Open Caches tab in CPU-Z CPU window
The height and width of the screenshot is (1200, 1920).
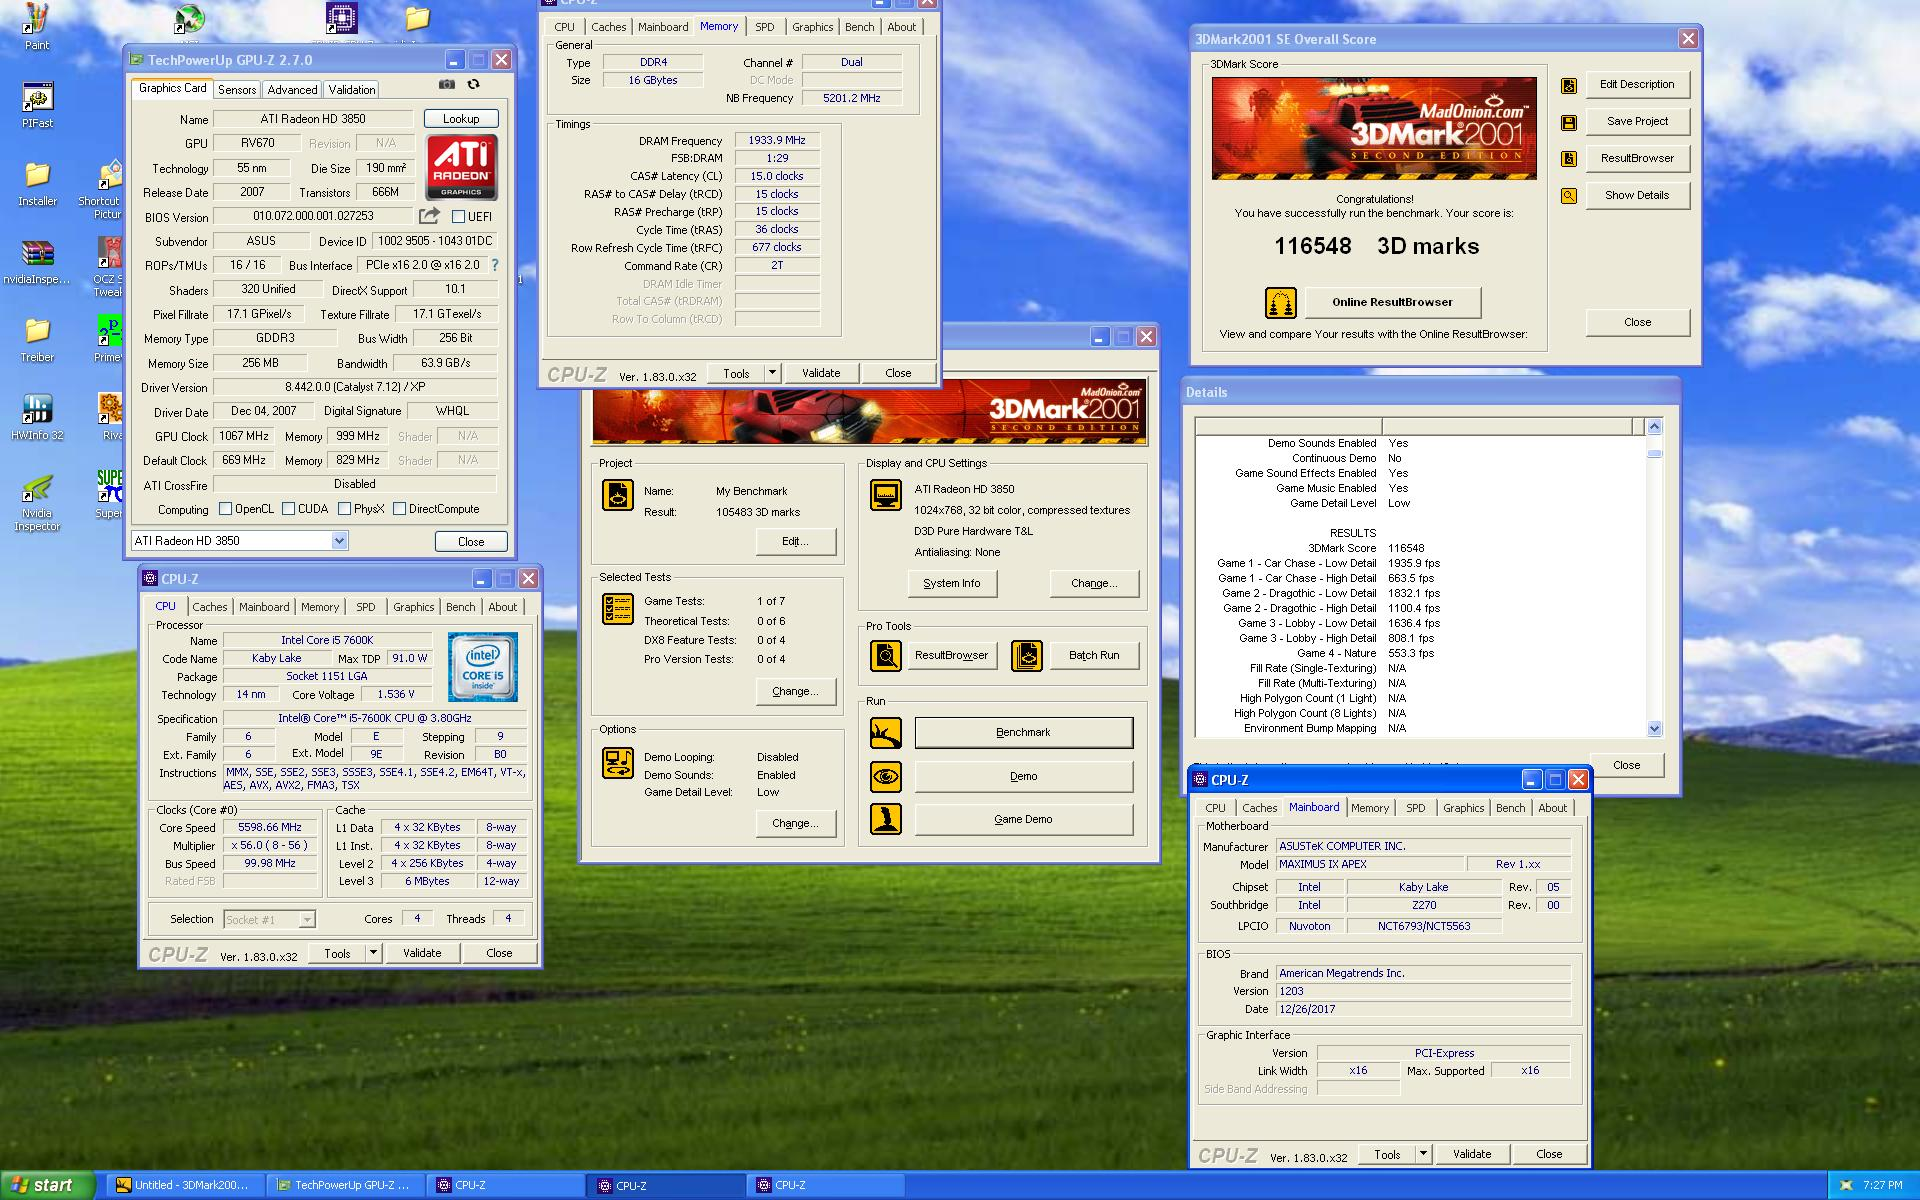210,607
